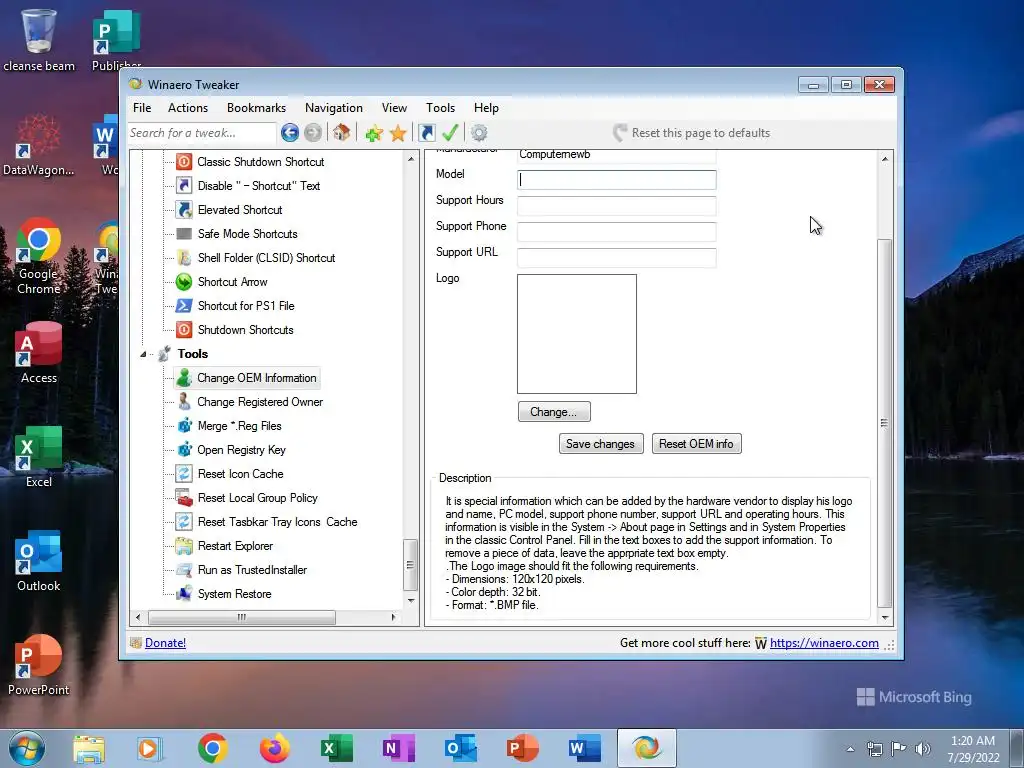Click the Model text field
Image resolution: width=1024 pixels, height=768 pixels.
[616, 180]
